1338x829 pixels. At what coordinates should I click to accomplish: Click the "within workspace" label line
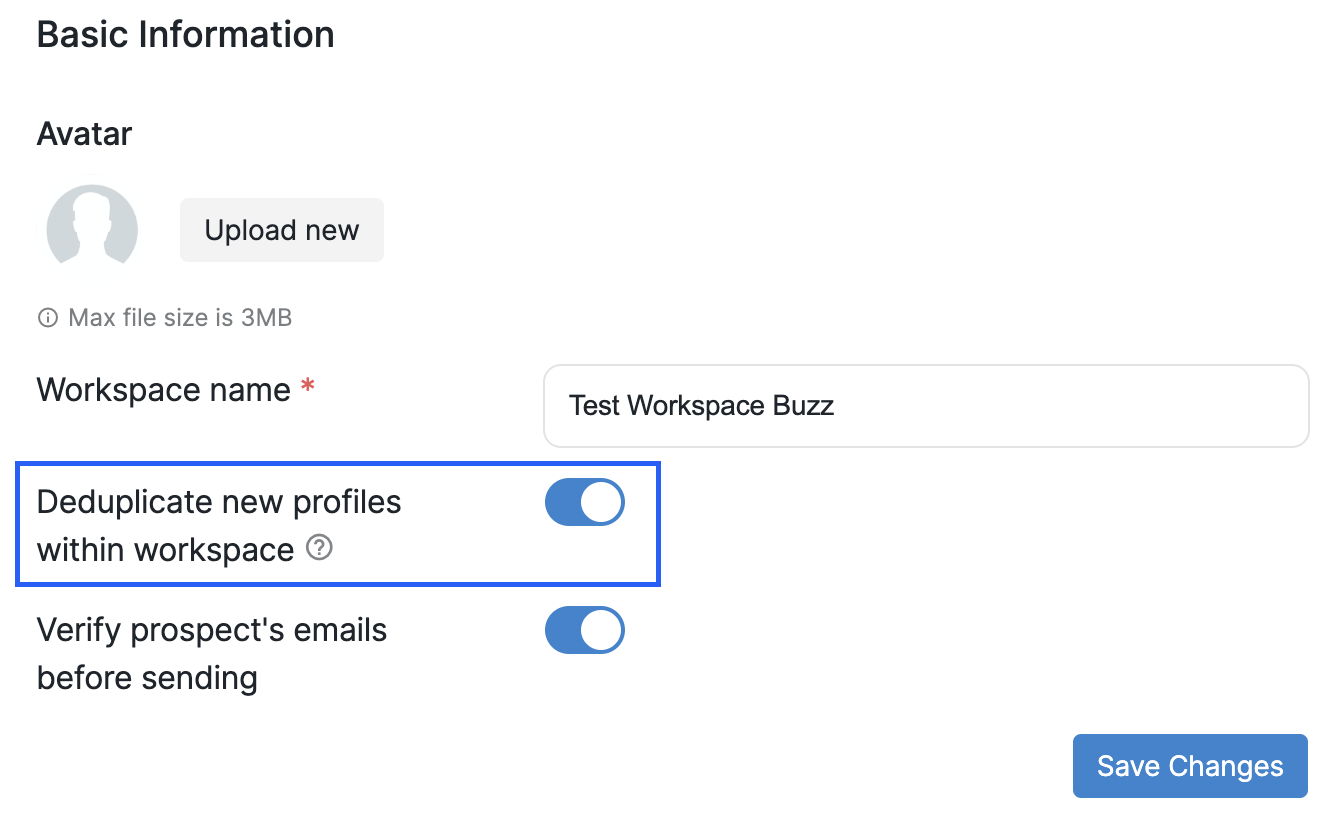(x=165, y=550)
